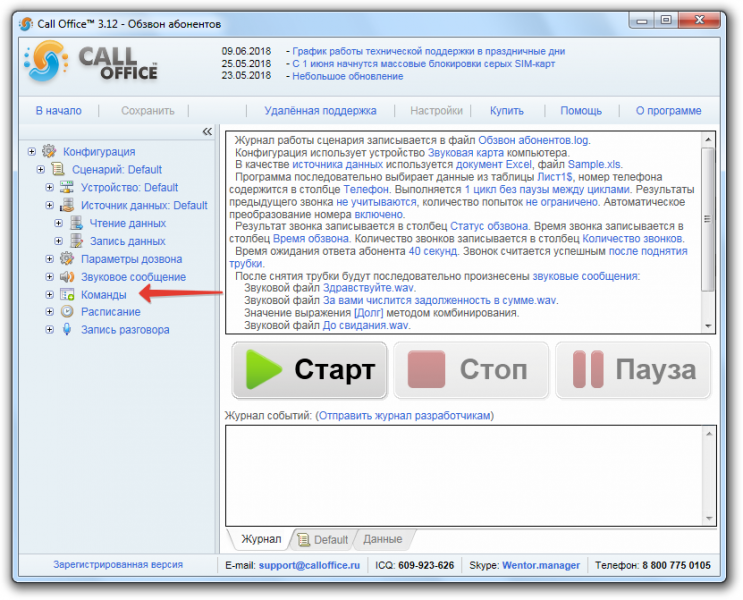Viewport: 743px width, 600px height.
Task: Open the Небольшое обновление news link
Action: tap(347, 76)
